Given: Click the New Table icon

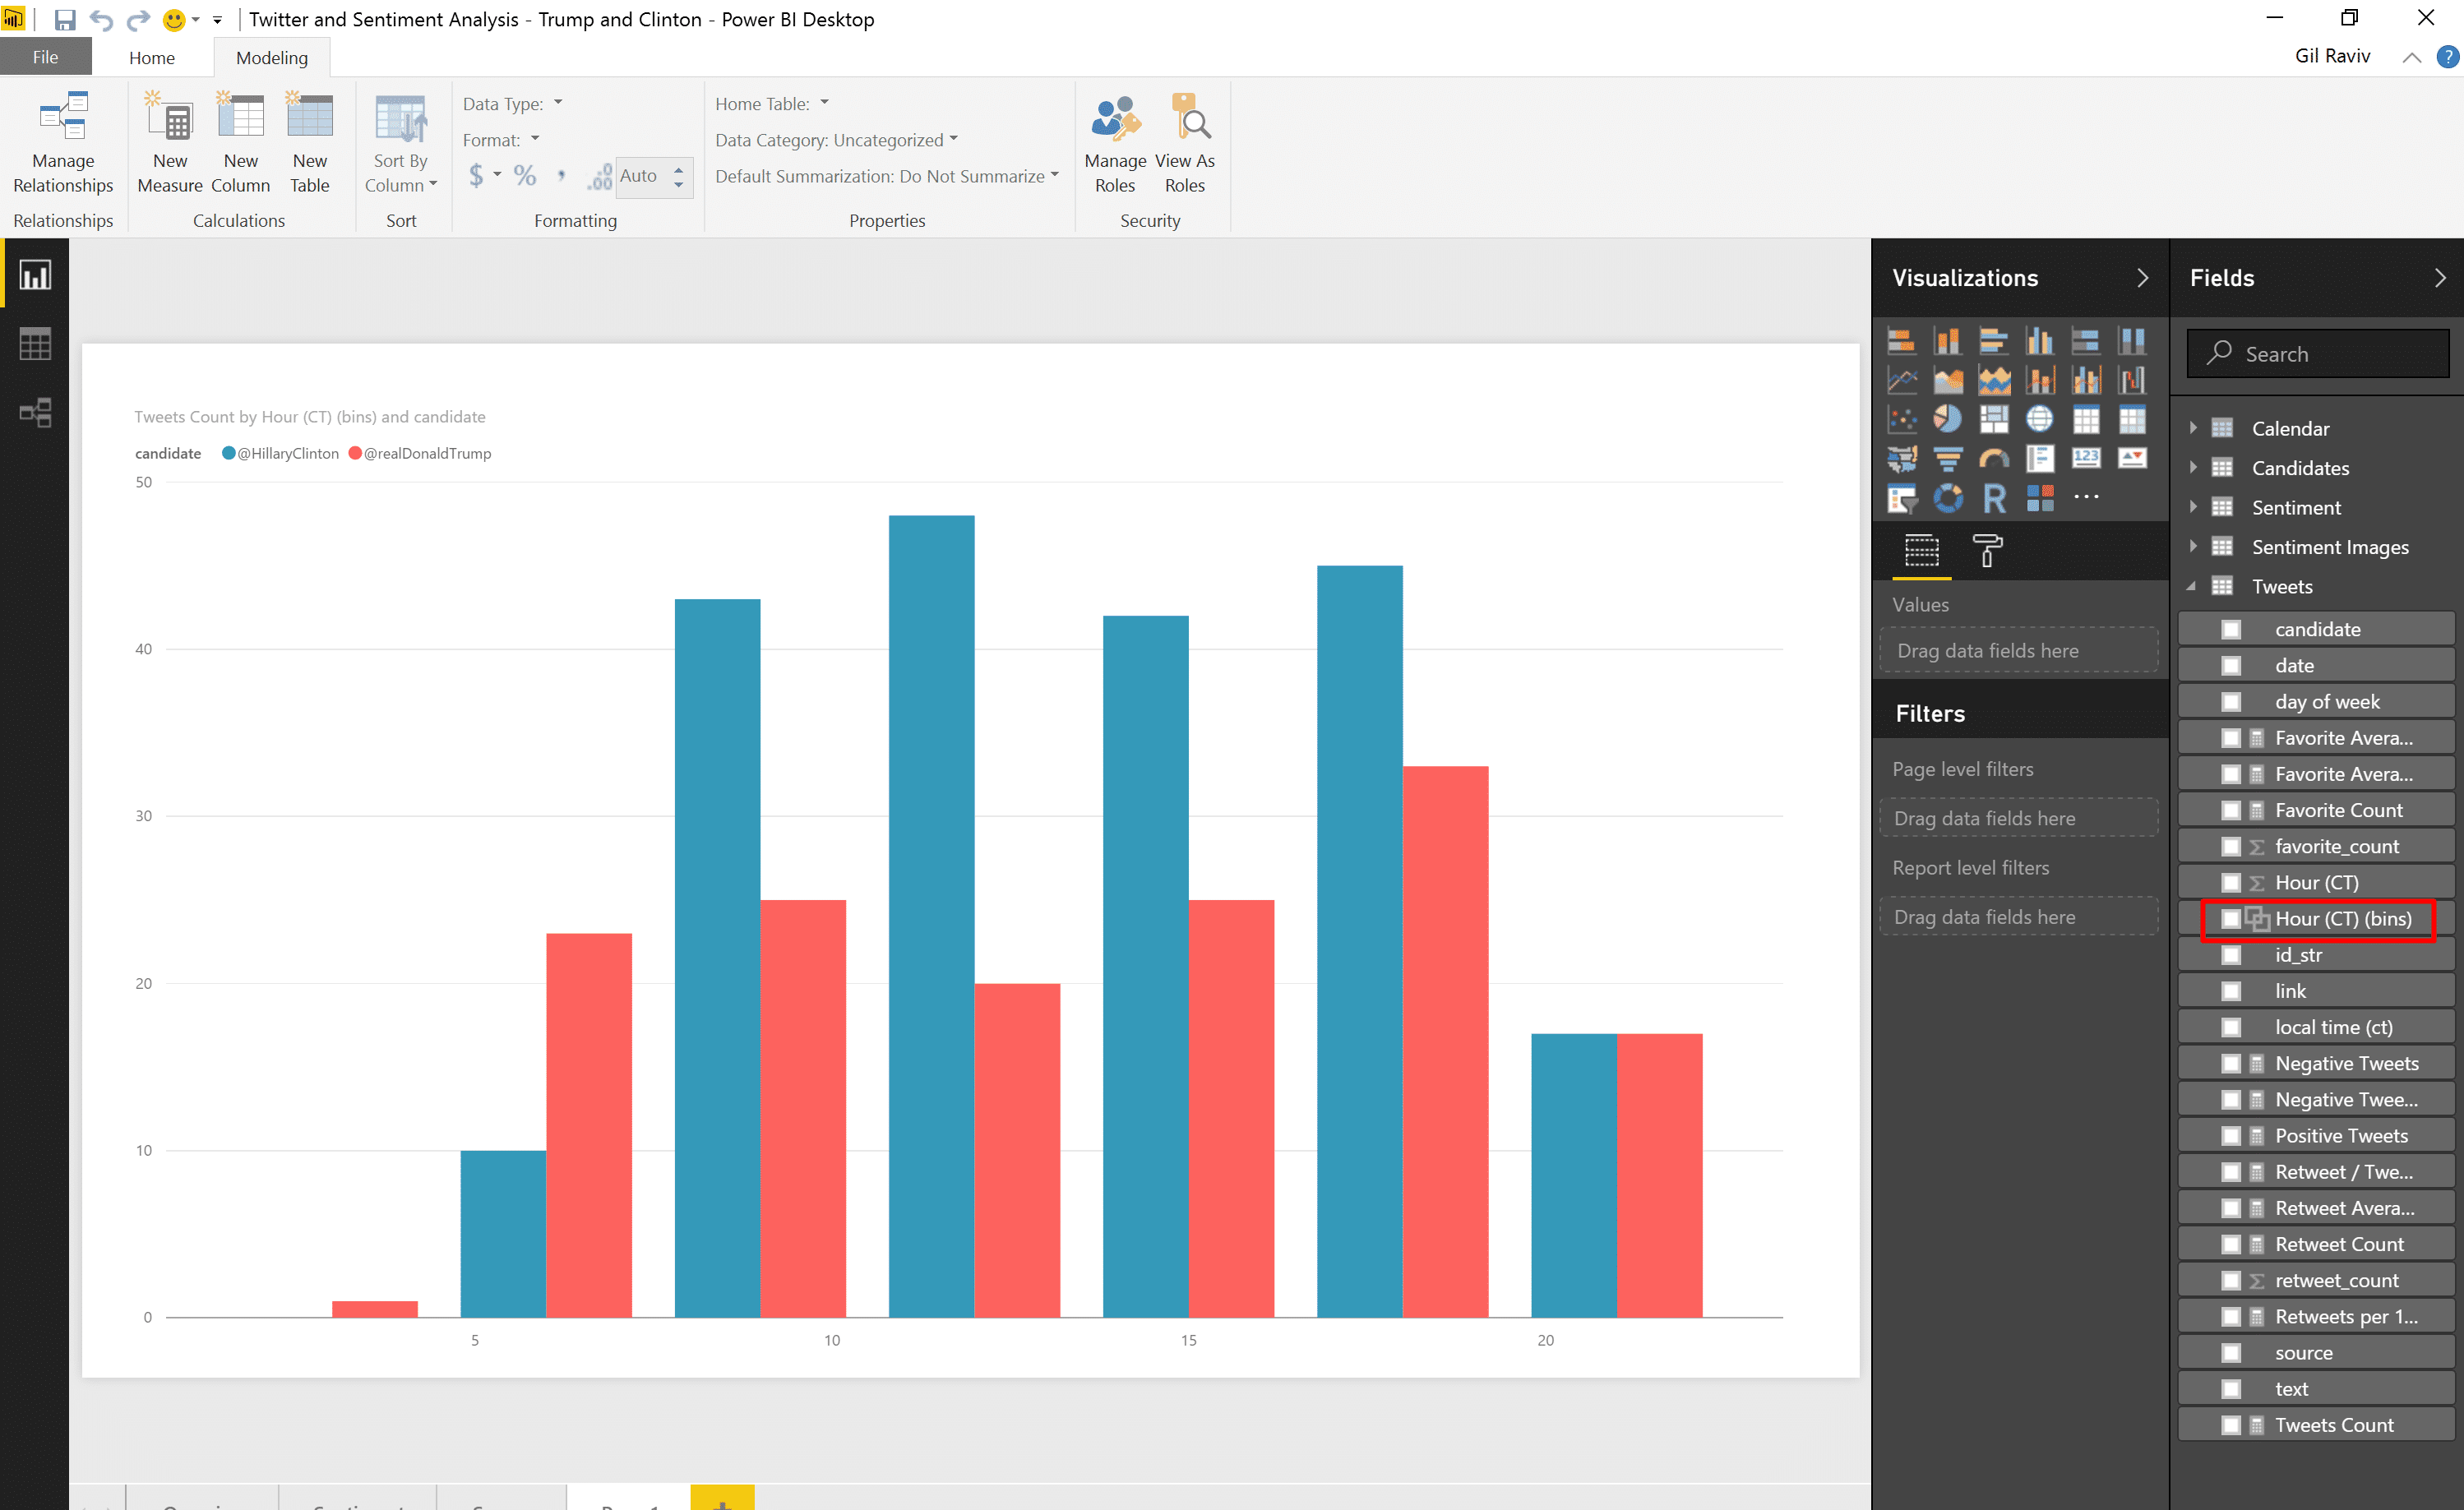Looking at the screenshot, I should coord(310,117).
